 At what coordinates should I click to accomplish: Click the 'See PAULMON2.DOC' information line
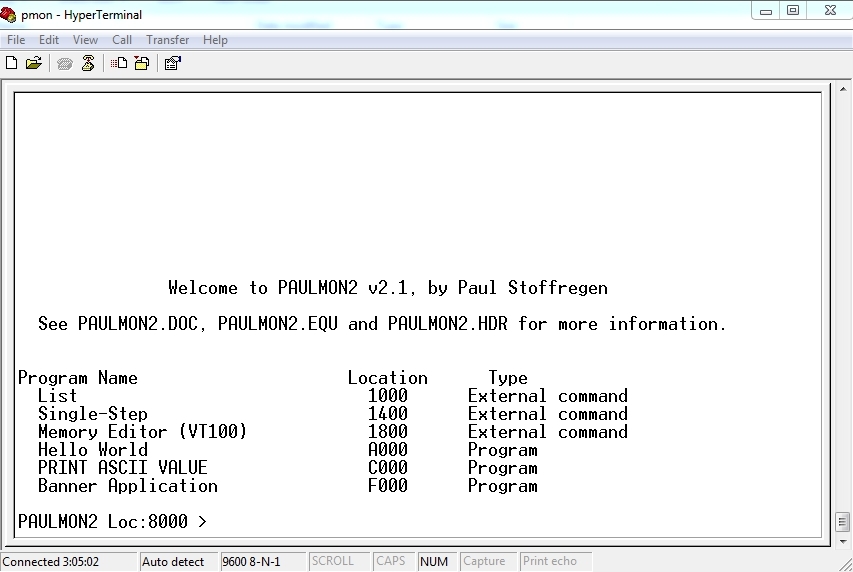coord(382,324)
